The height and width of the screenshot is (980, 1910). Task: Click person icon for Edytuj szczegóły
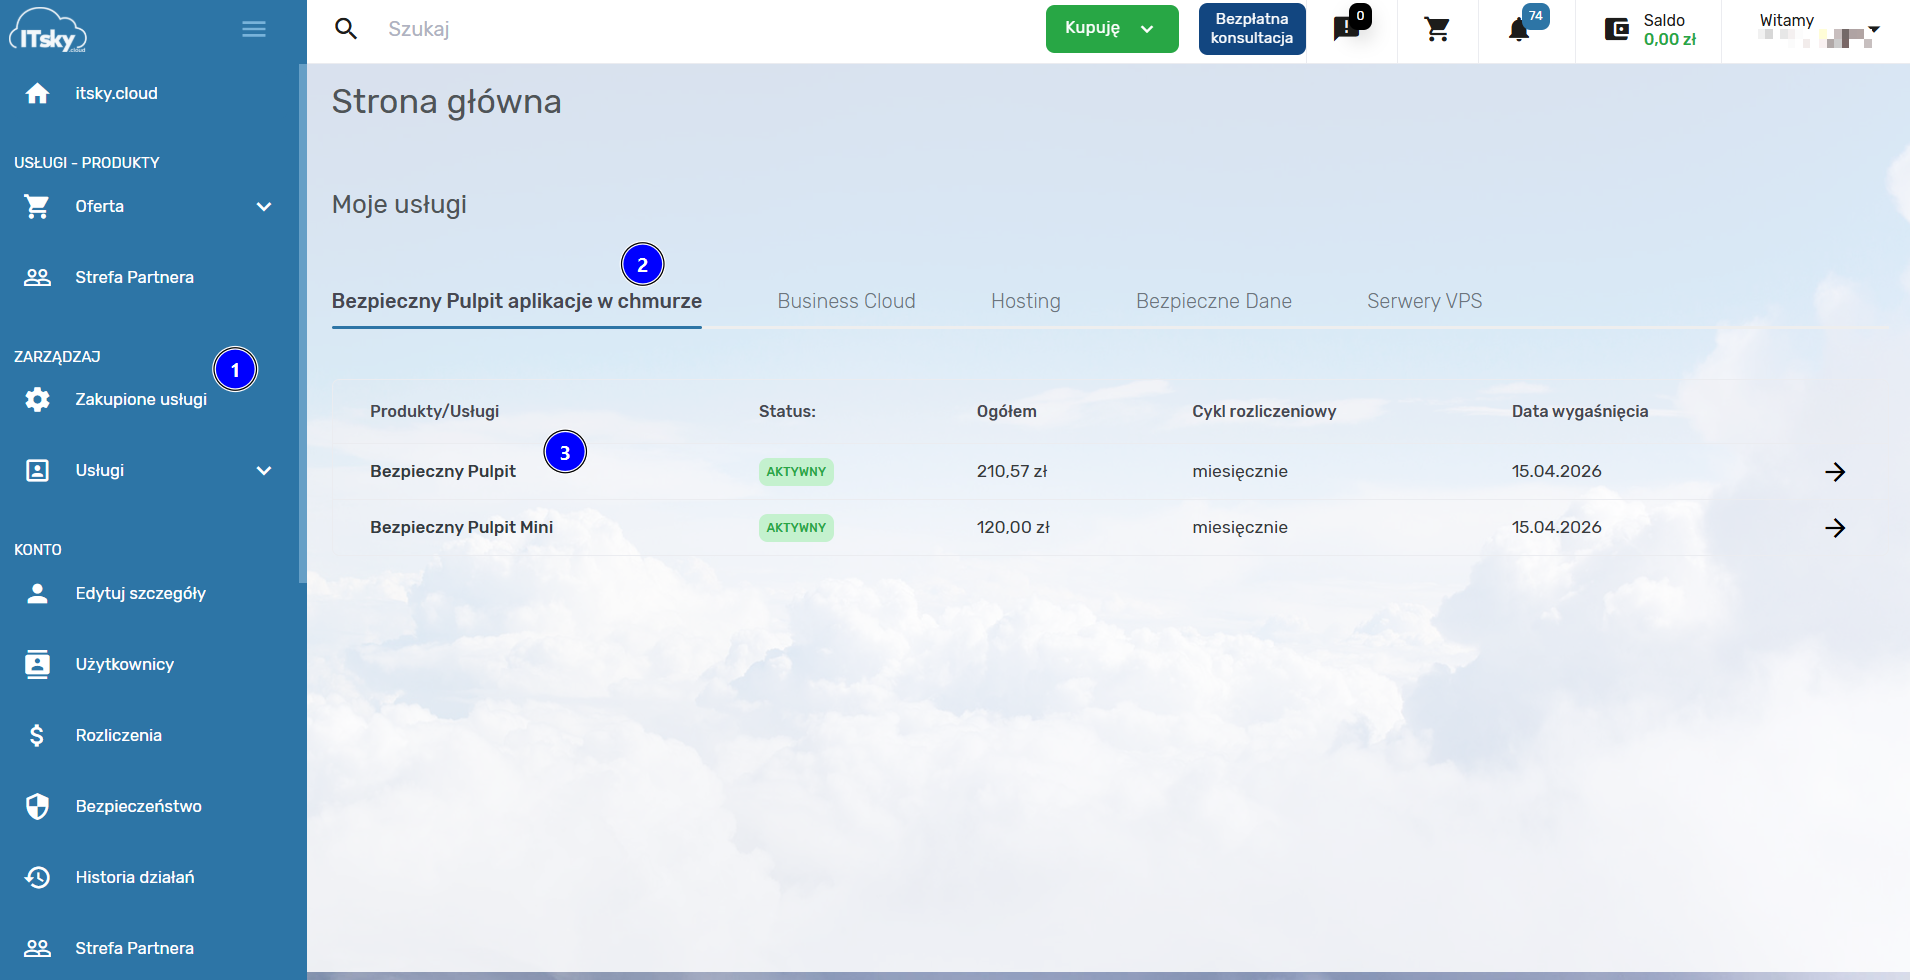click(37, 593)
